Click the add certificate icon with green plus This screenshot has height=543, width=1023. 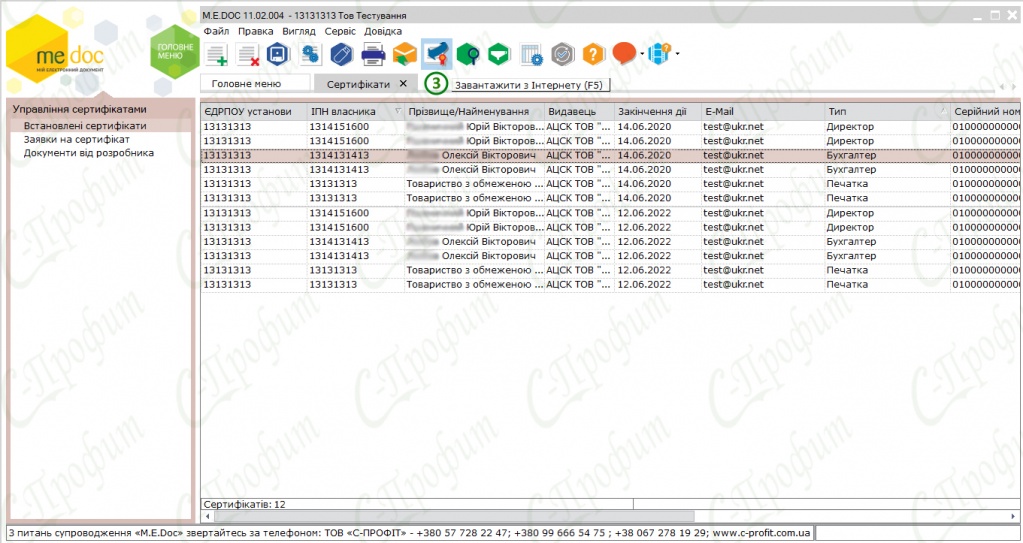pos(217,54)
